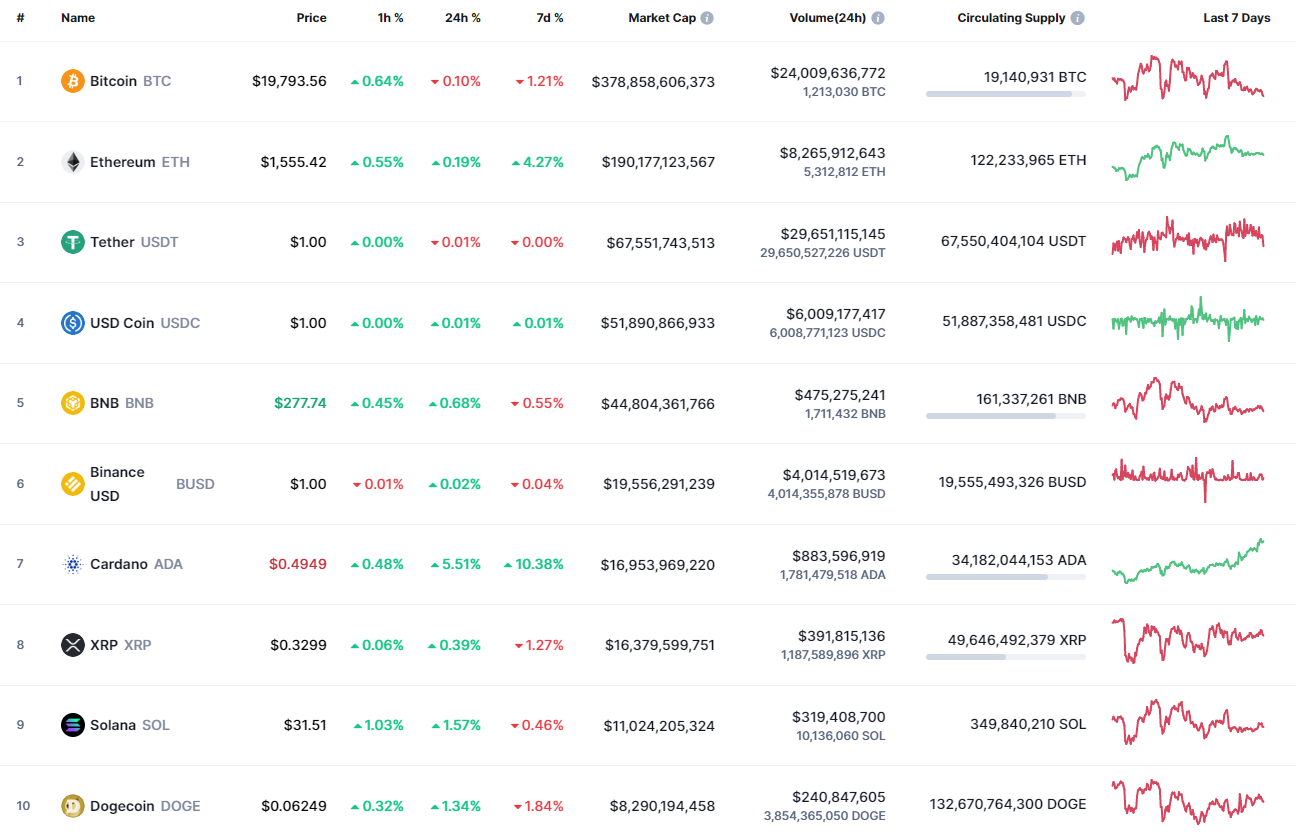Click the Cardano logo icon
The height and width of the screenshot is (838, 1296).
click(x=71, y=564)
